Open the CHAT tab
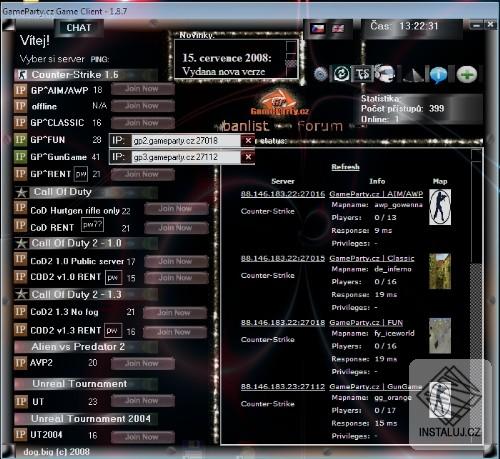500x459 pixels. point(79,28)
